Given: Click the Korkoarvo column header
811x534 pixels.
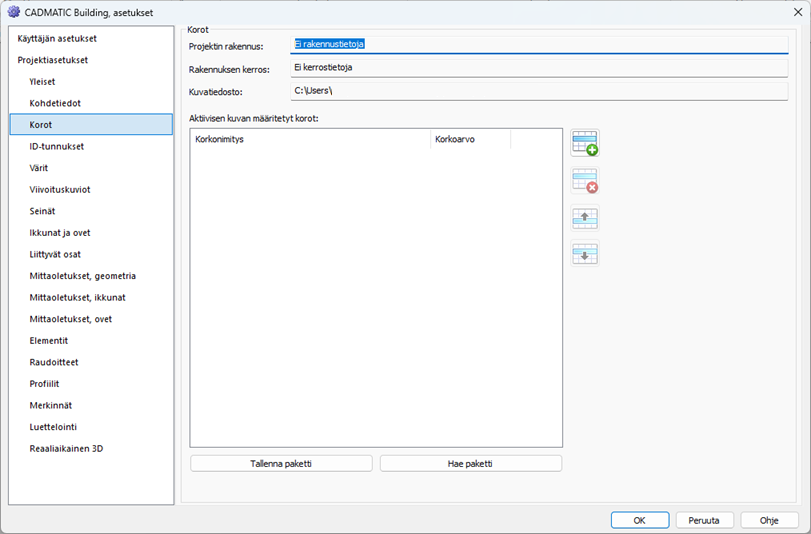Looking at the screenshot, I should coord(470,139).
